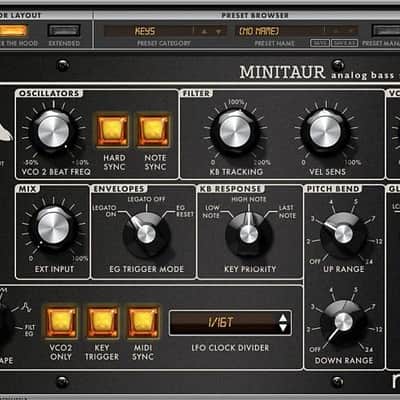Screen dimensions: 400x400
Task: Click the EG Trigger Mode rotary switch
Action: [146, 234]
